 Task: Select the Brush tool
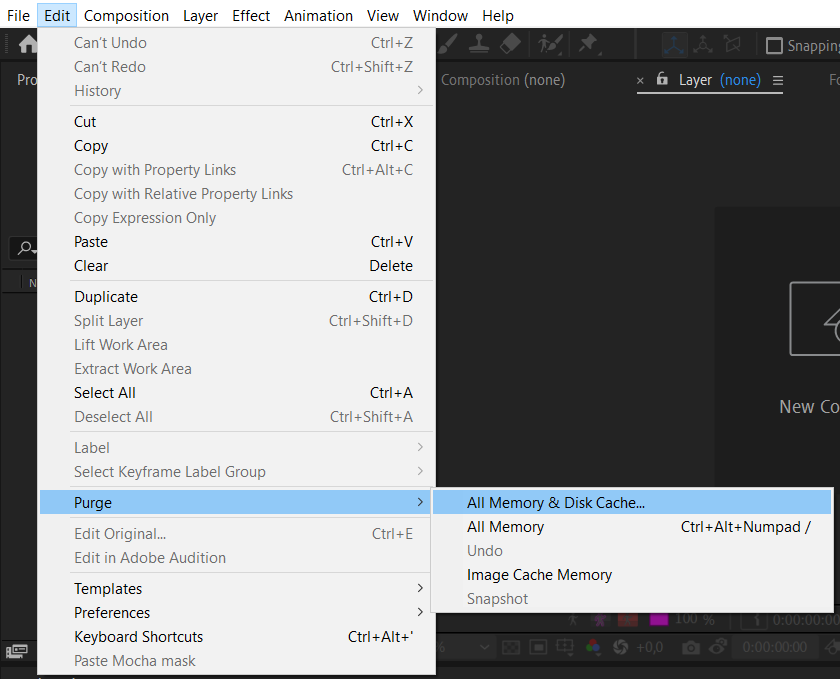pyautogui.click(x=447, y=44)
